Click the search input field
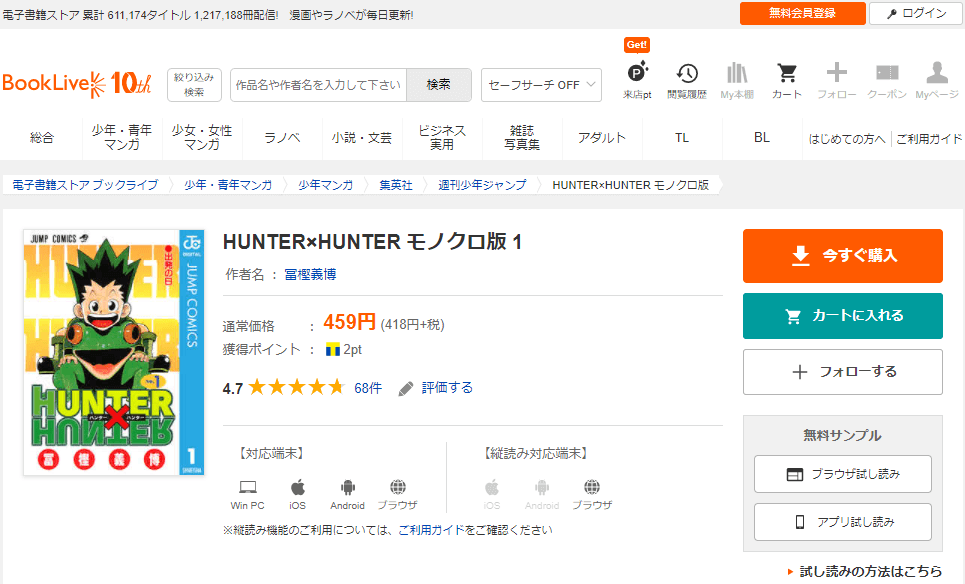 click(x=318, y=85)
